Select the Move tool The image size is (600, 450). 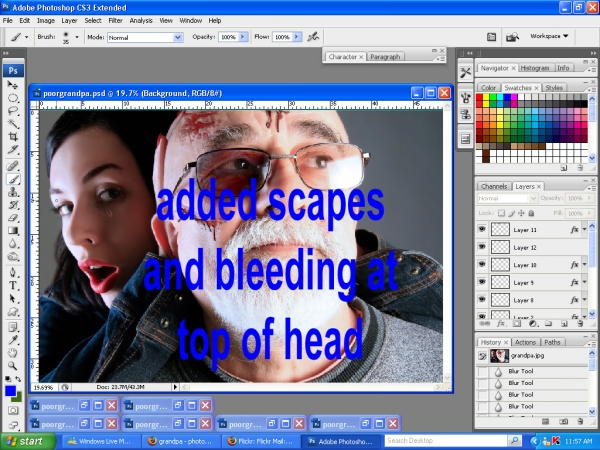click(x=13, y=85)
